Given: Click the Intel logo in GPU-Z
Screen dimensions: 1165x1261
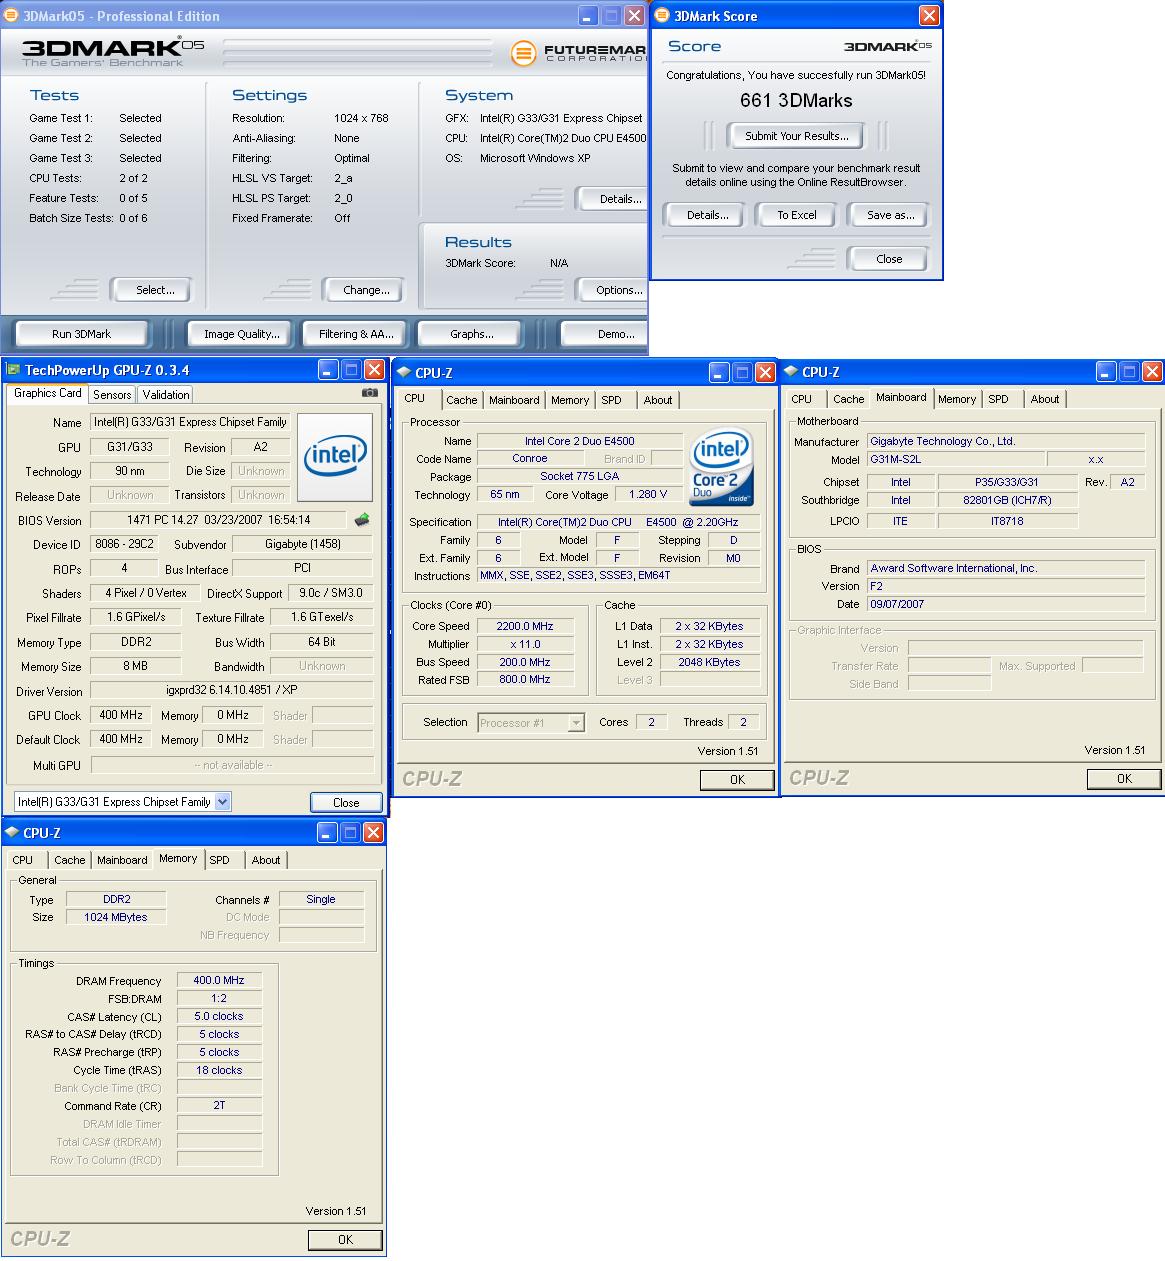Looking at the screenshot, I should 335,458.
